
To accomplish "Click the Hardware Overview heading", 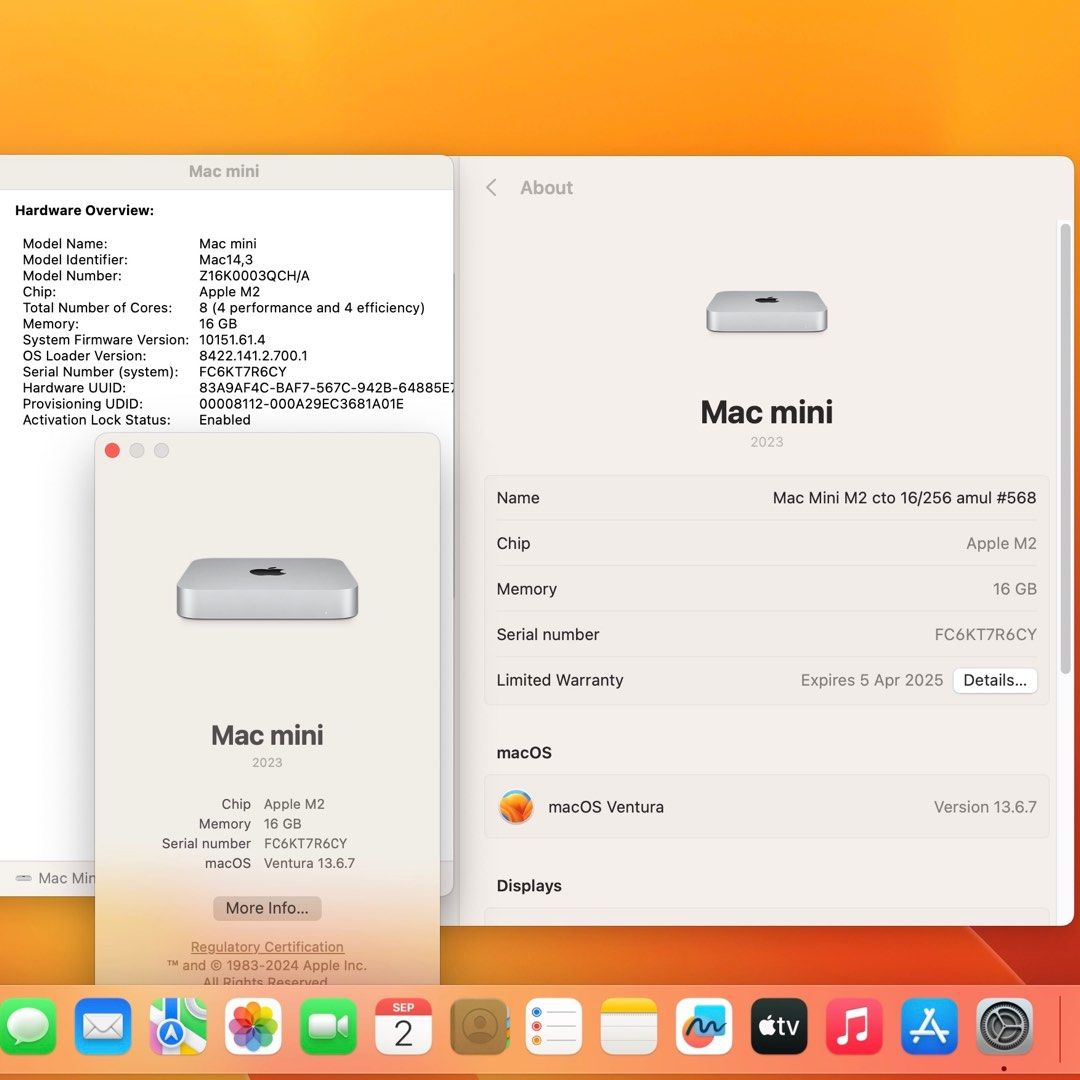I will coord(85,210).
